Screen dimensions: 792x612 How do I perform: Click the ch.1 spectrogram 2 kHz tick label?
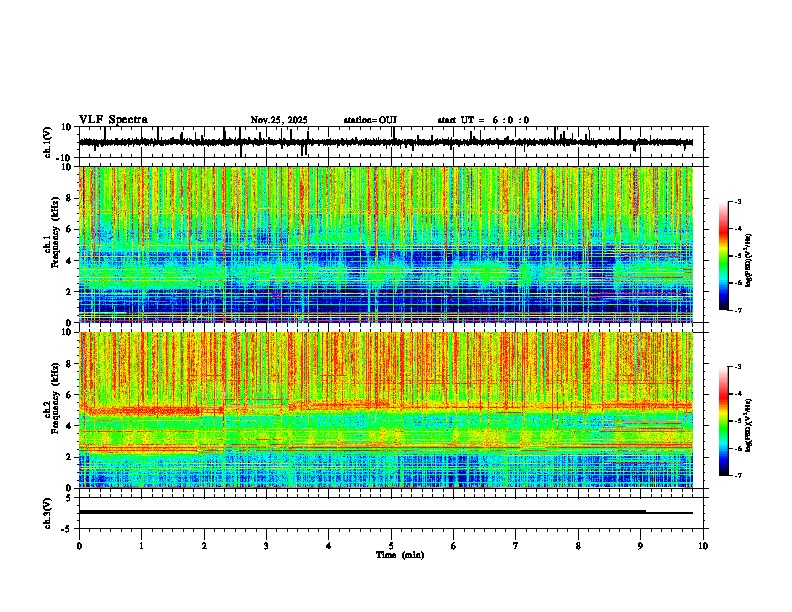(x=70, y=292)
